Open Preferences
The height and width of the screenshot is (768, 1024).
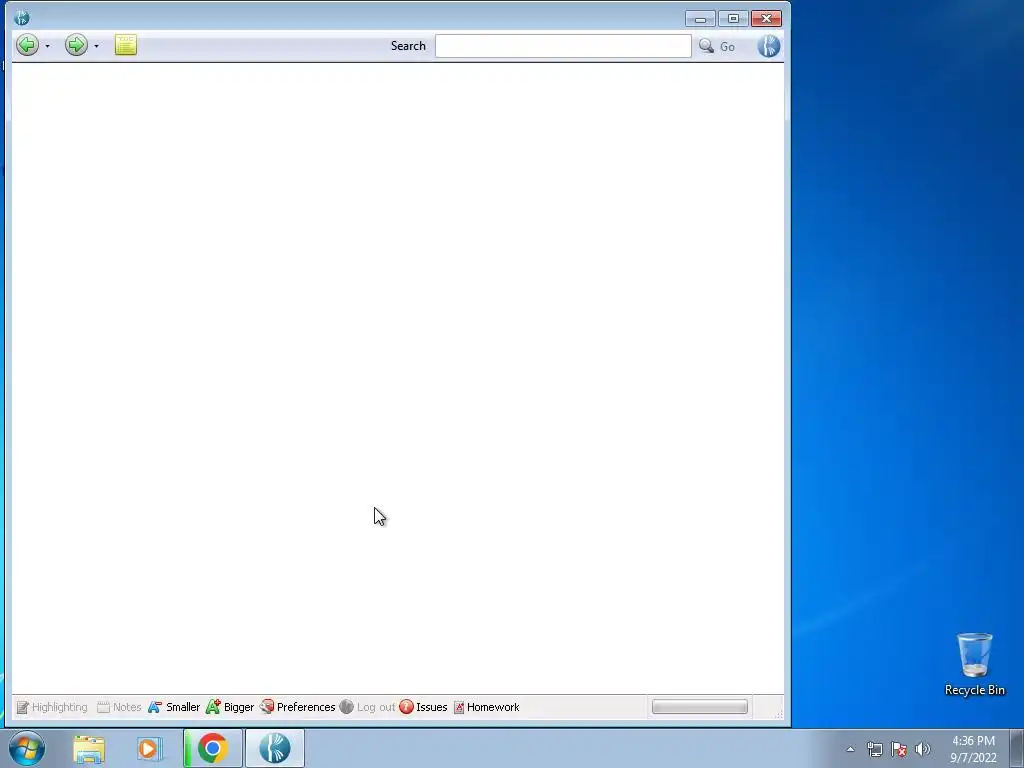pyautogui.click(x=298, y=707)
